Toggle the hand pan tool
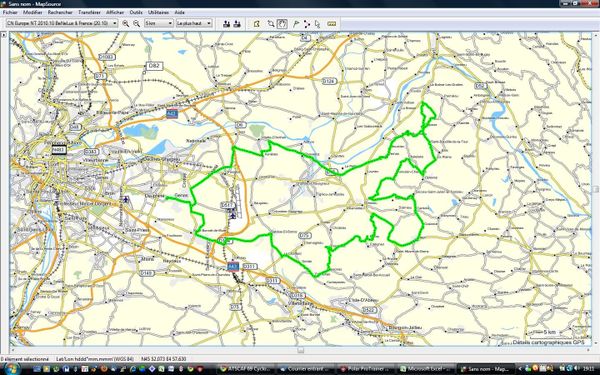The image size is (600, 375). tap(282, 24)
